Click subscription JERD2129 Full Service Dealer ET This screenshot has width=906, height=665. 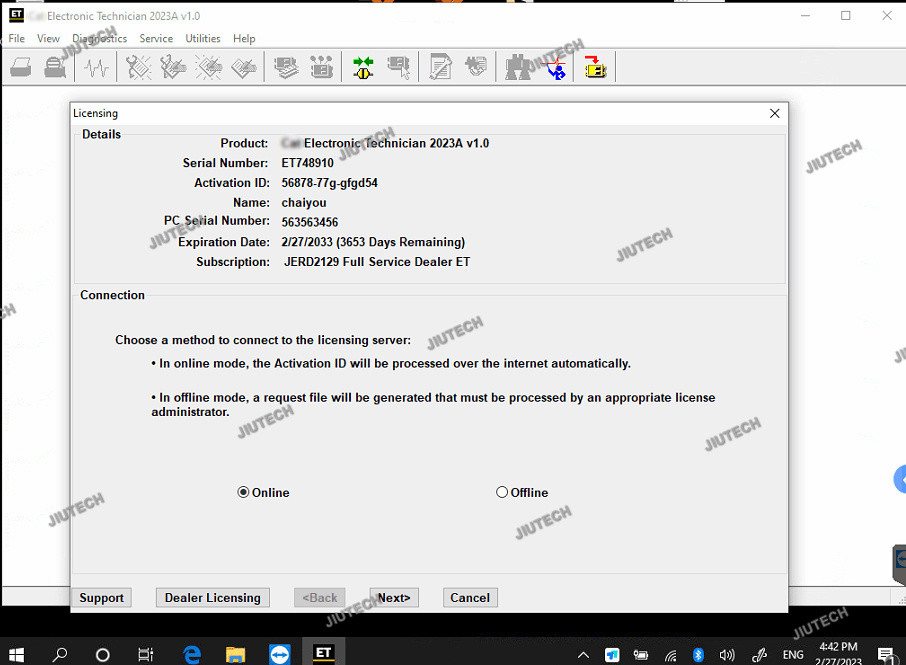(x=377, y=262)
